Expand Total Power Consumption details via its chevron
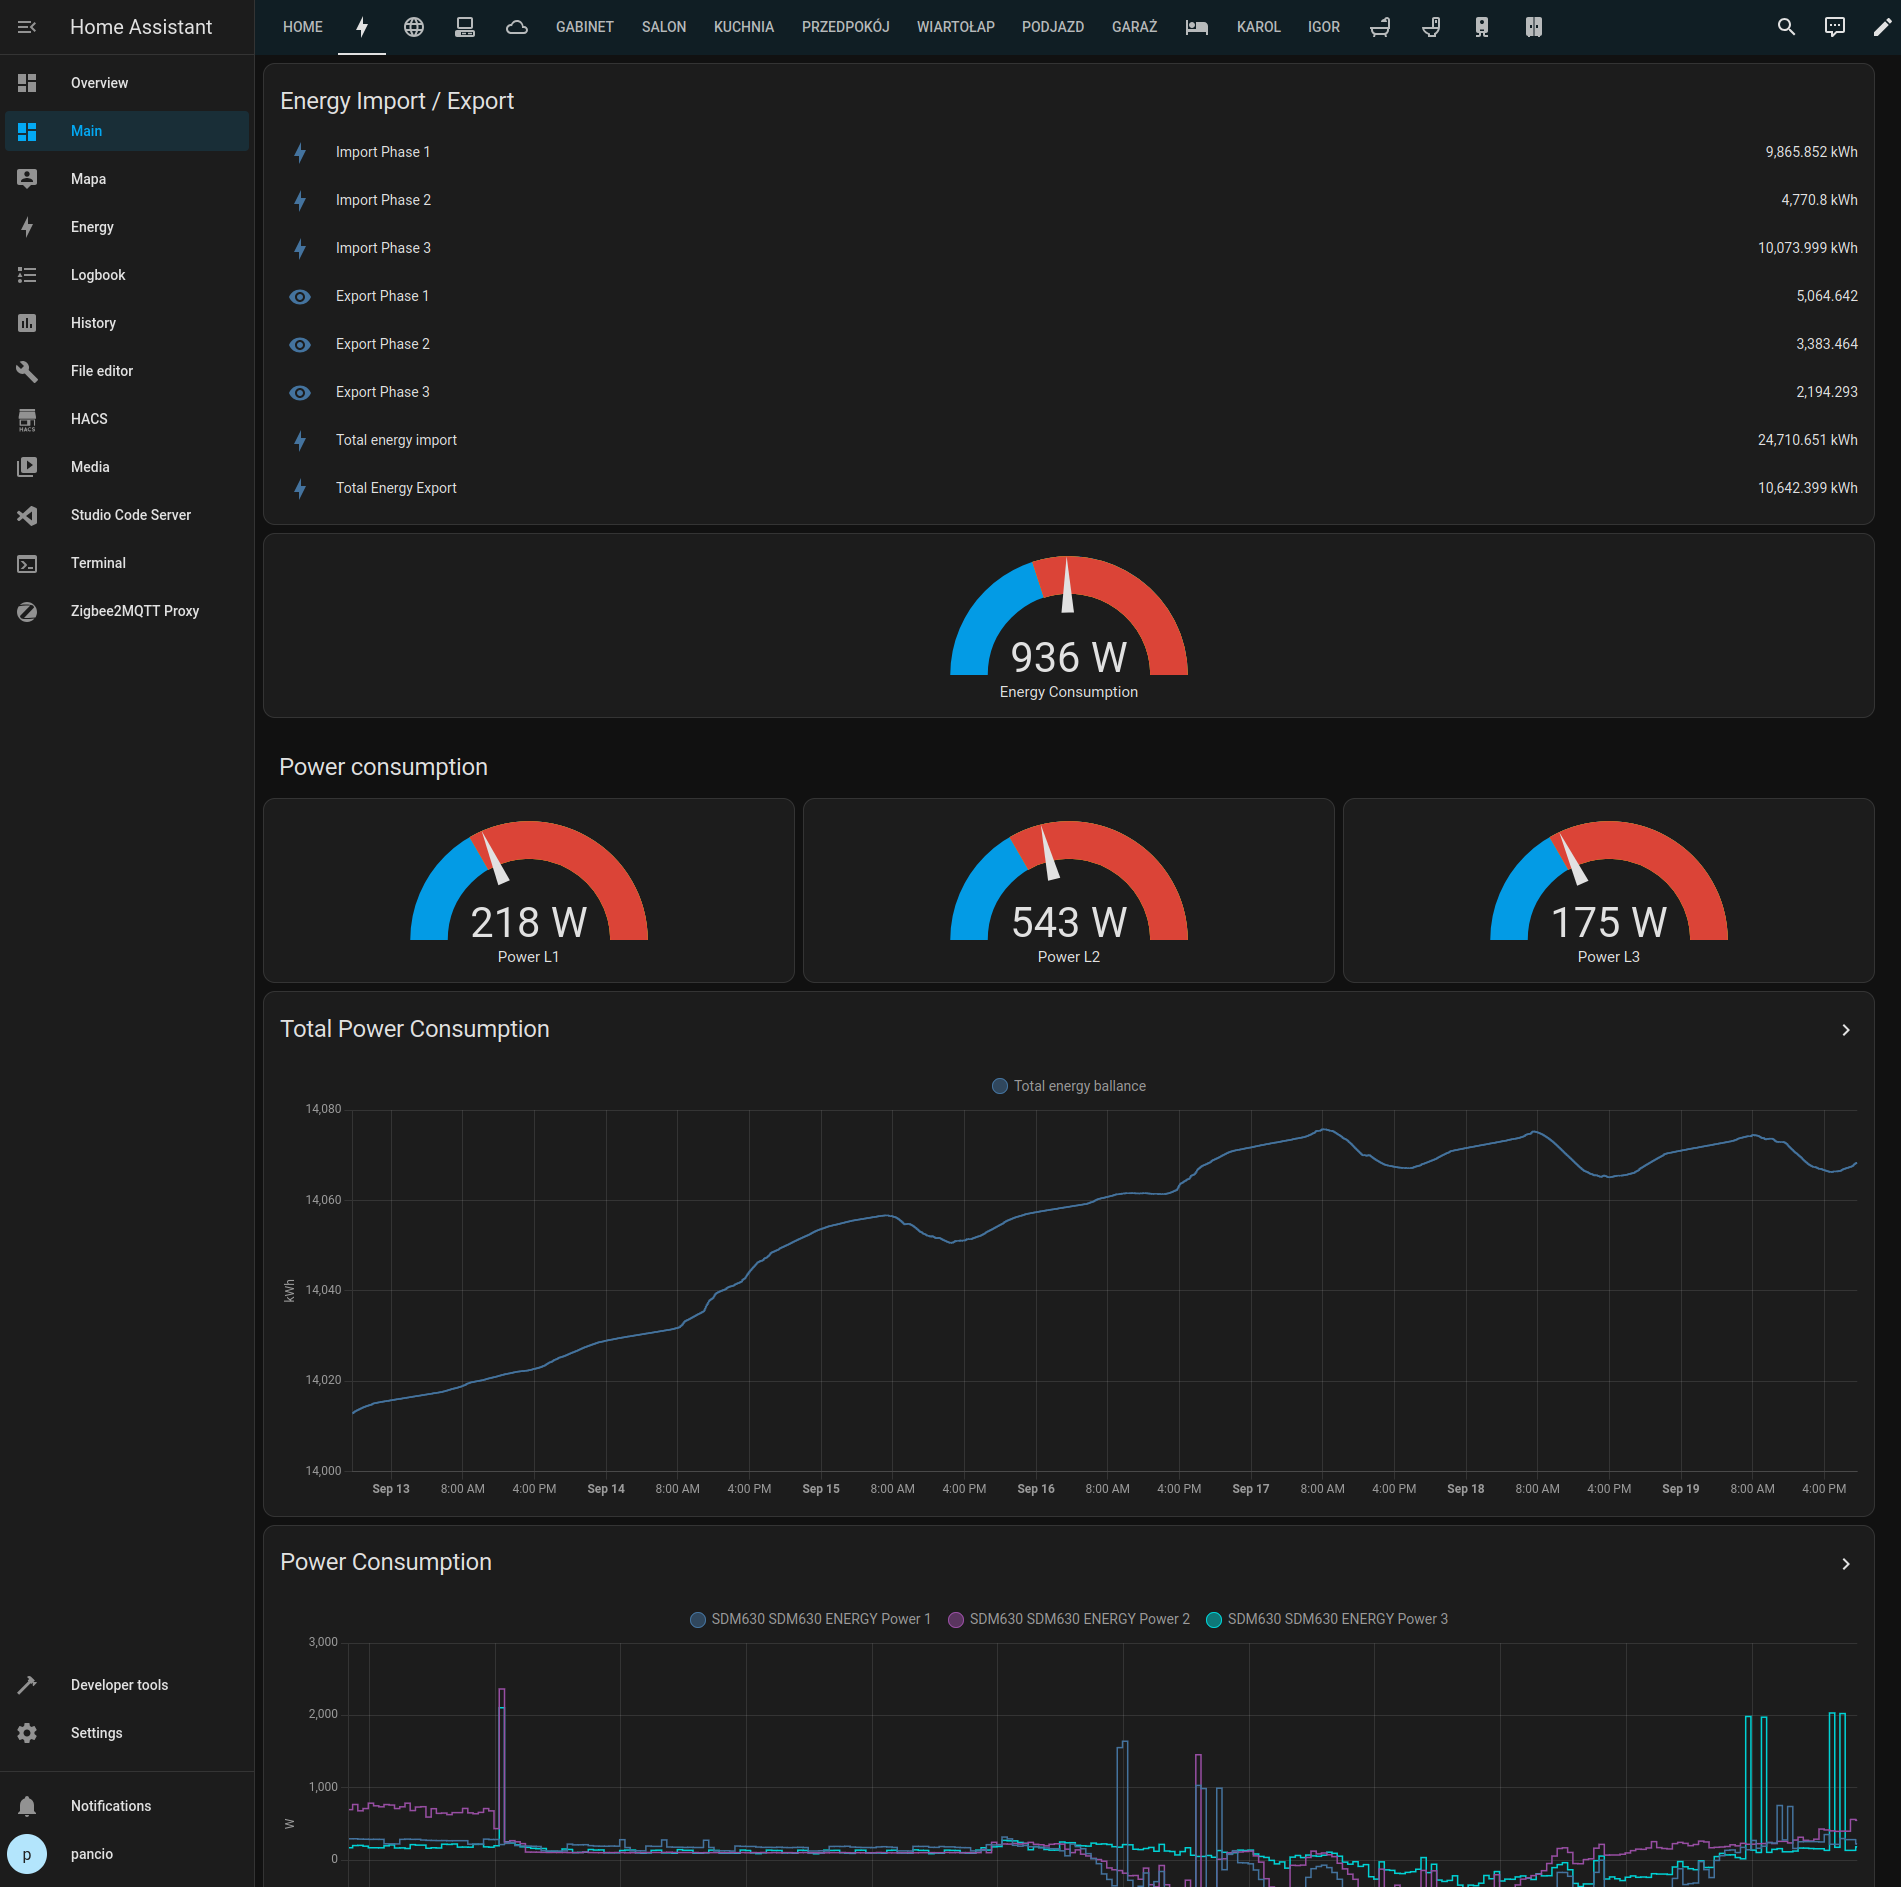Viewport: 1901px width, 1887px height. (1846, 1029)
